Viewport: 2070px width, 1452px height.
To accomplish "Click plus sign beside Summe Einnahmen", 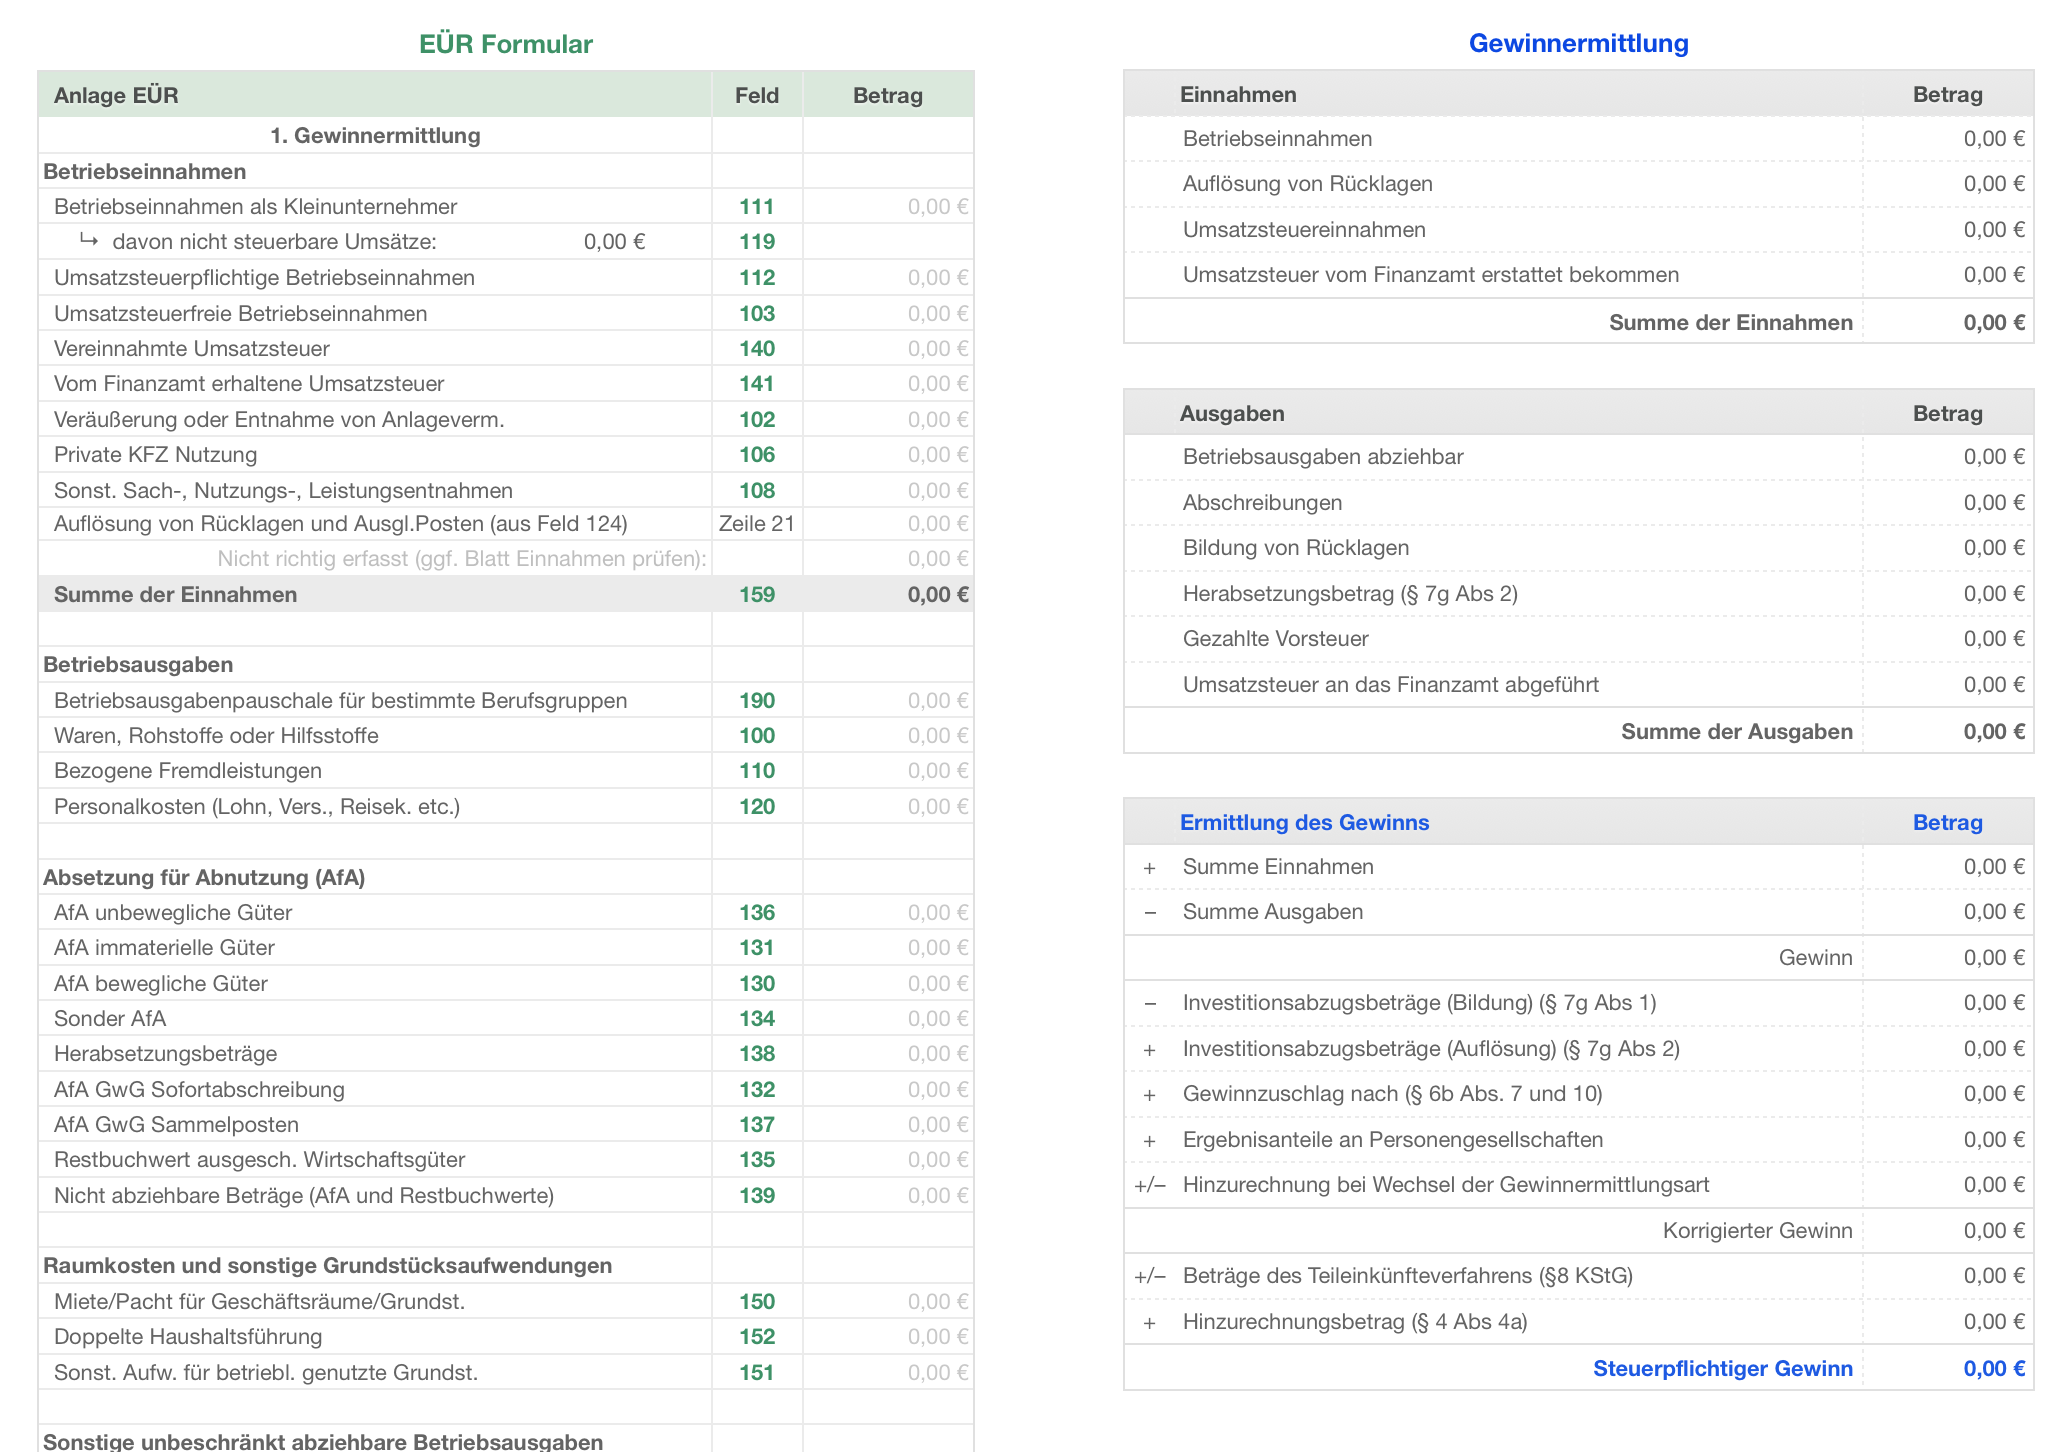I will click(1149, 868).
